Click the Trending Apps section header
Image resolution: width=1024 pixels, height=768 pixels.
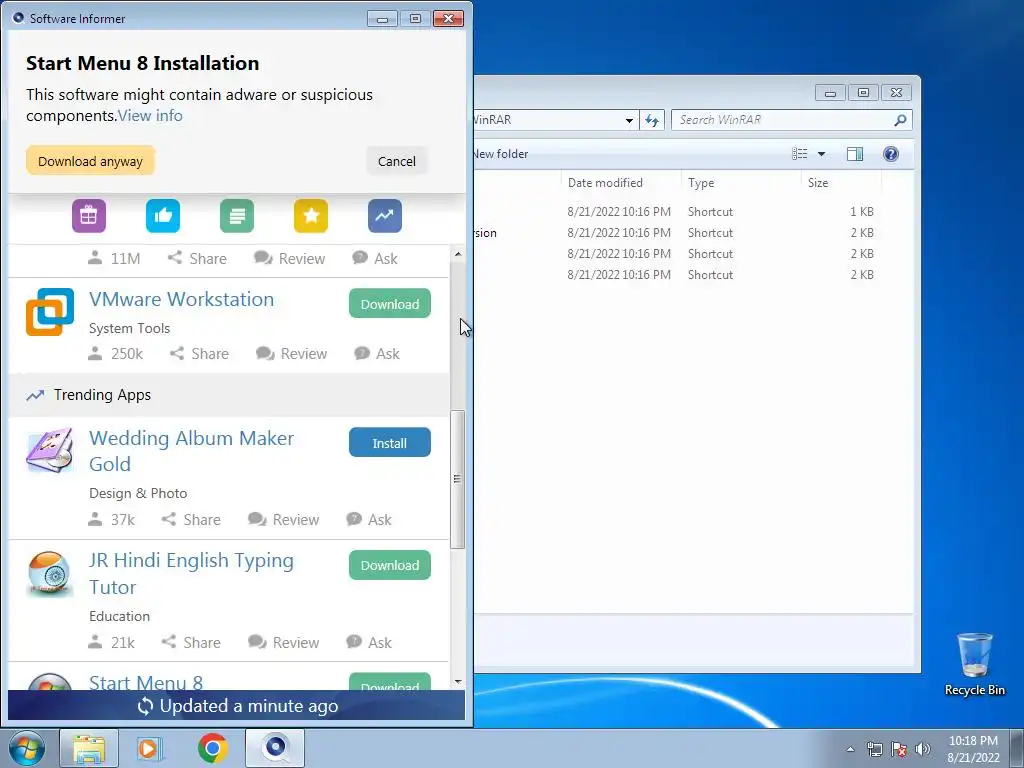tap(229, 395)
